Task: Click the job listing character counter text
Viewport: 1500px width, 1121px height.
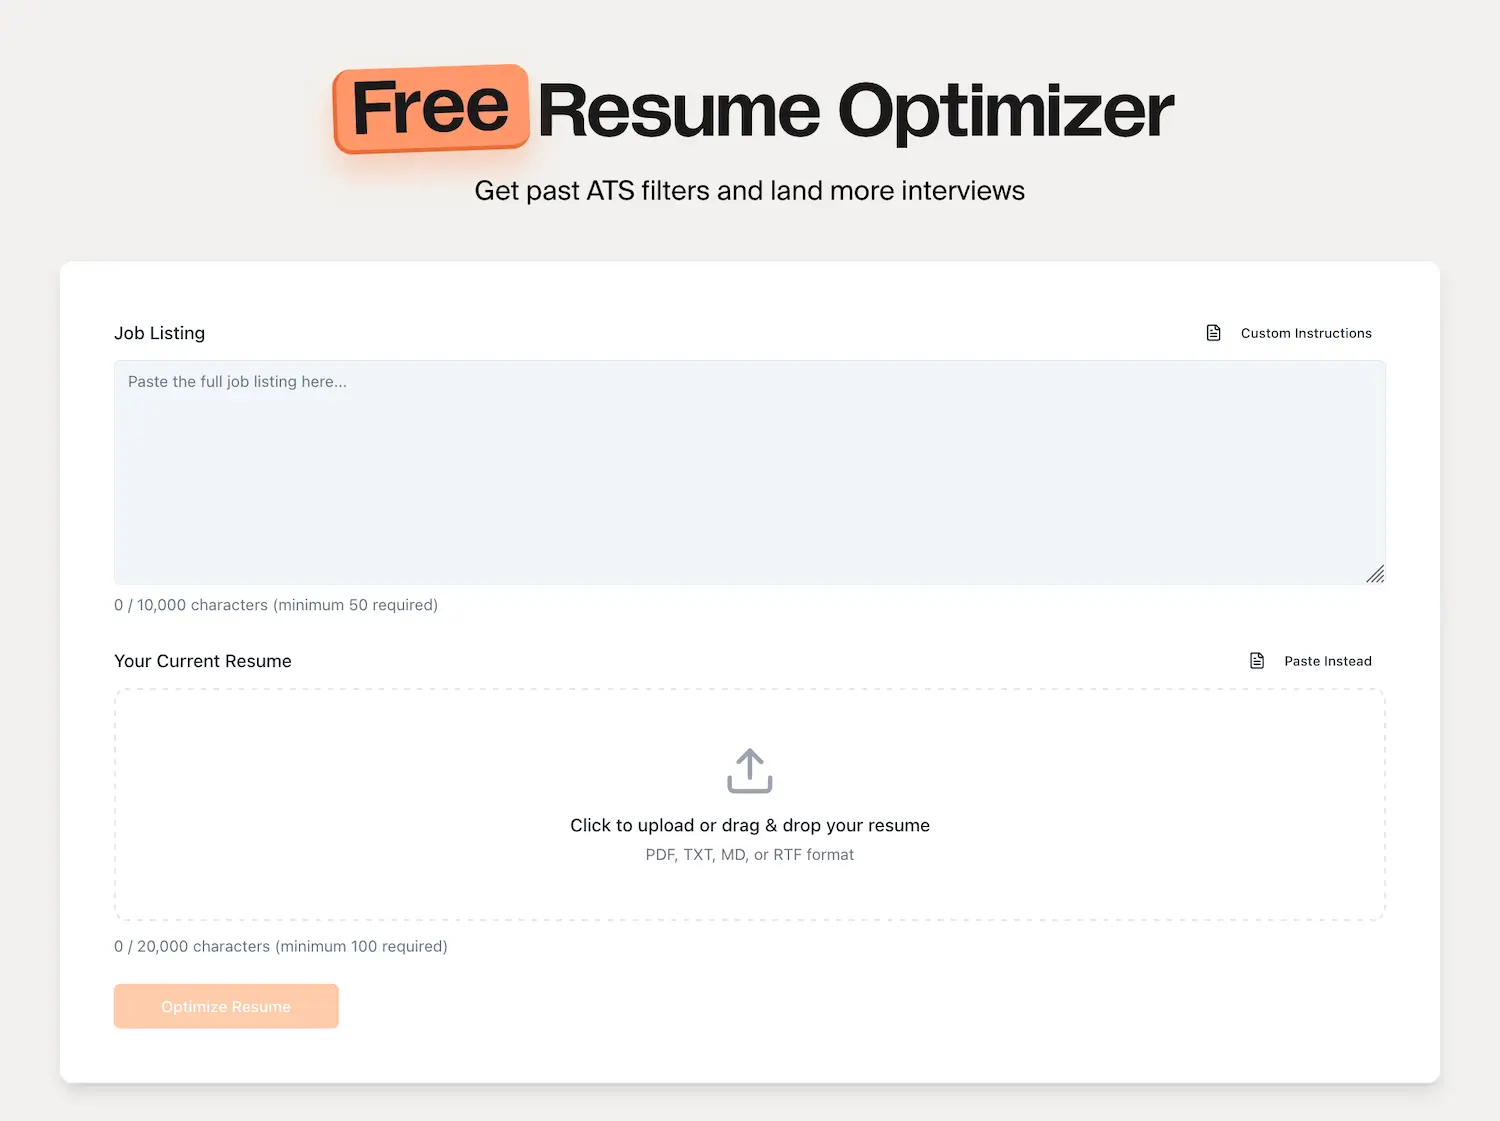Action: pos(276,604)
